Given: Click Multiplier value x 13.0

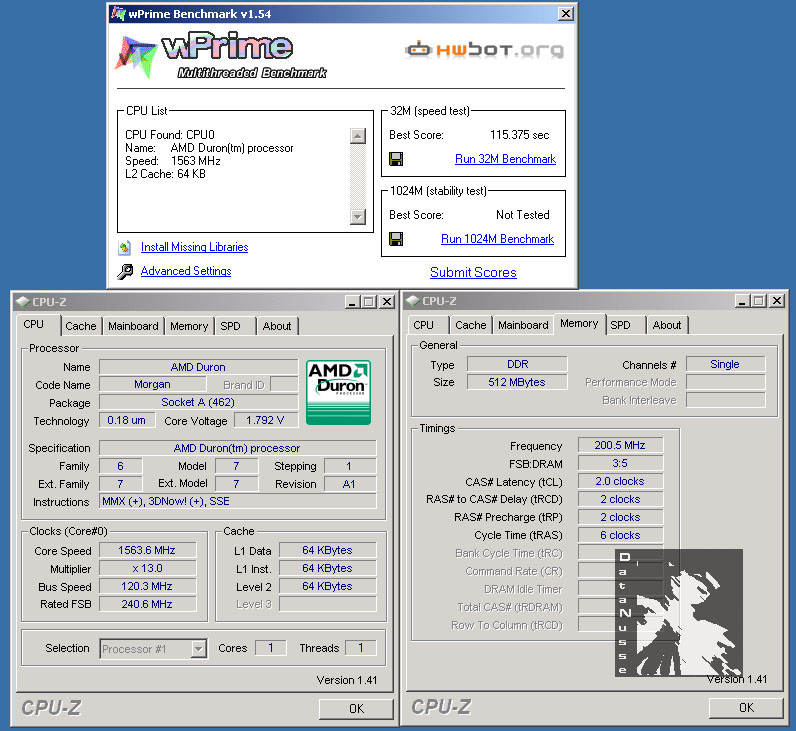Looking at the screenshot, I should tap(147, 568).
